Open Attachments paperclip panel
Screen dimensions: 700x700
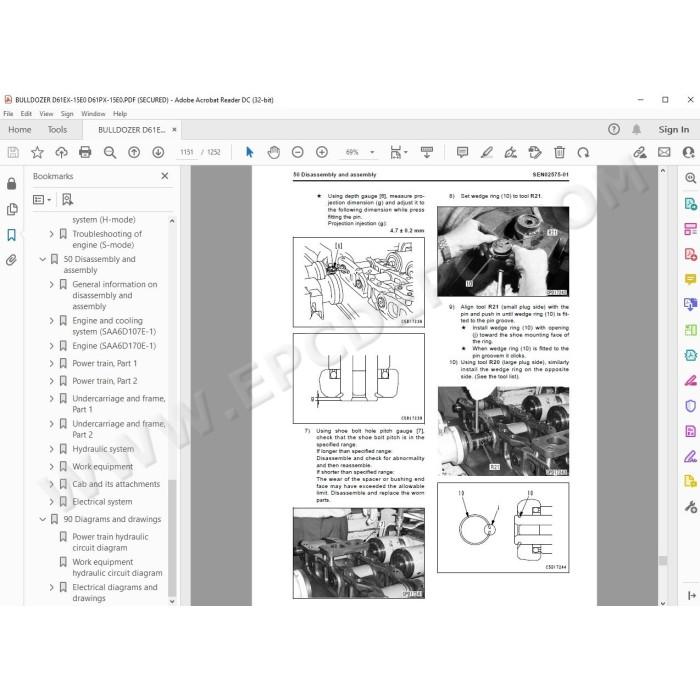click(x=12, y=260)
